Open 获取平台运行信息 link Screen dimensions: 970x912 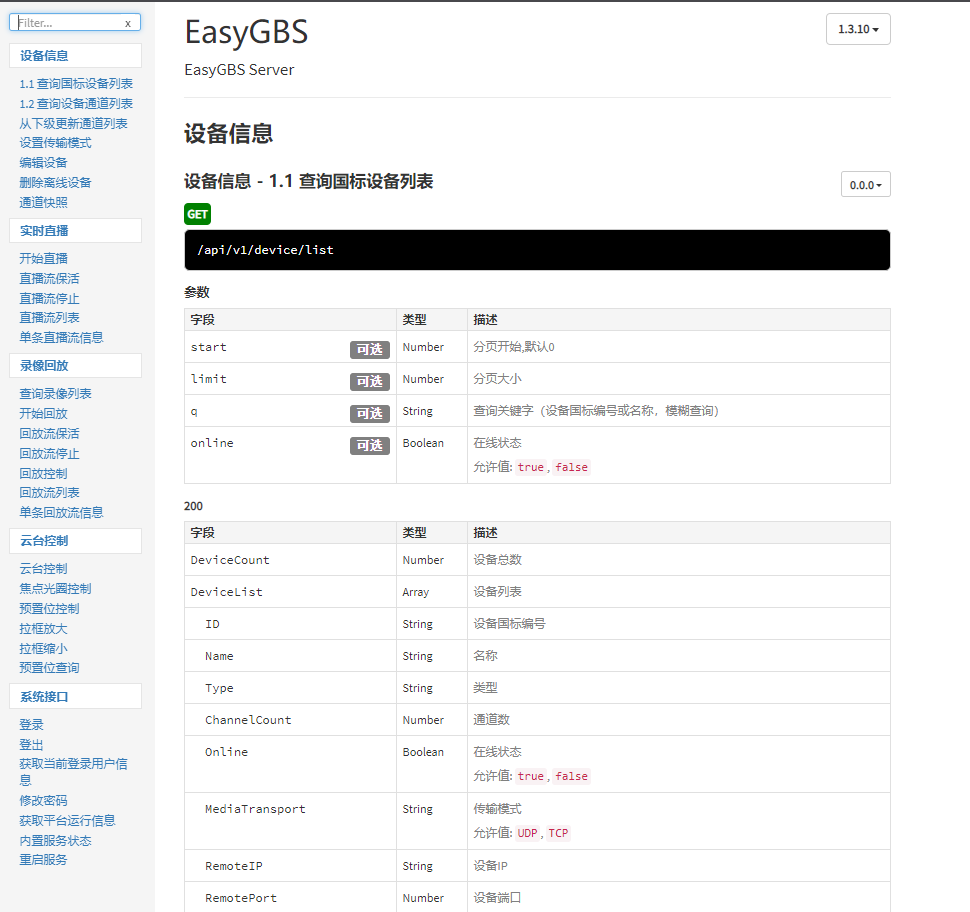(x=67, y=820)
